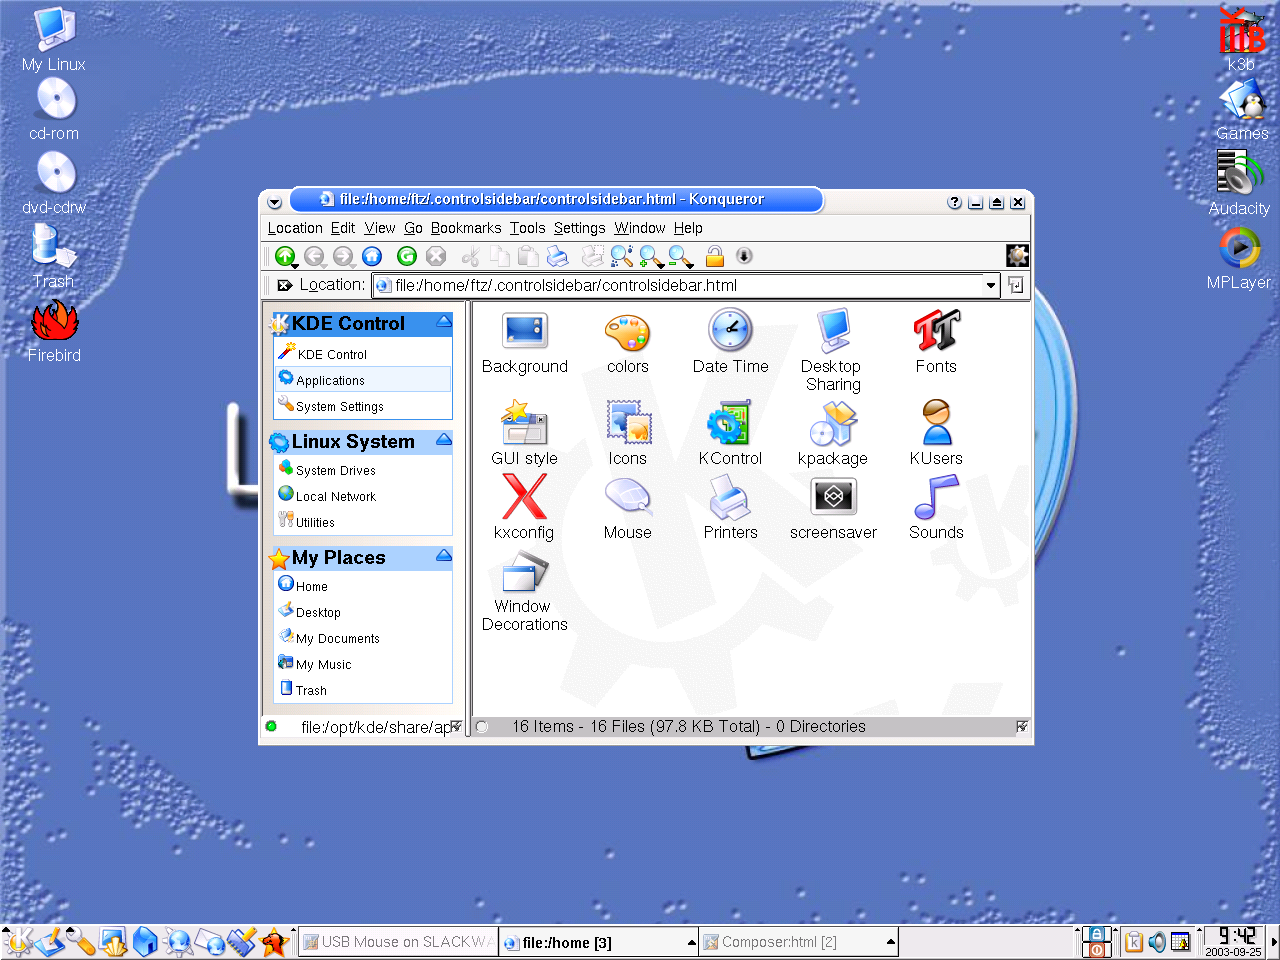Click the System Settings sidebar link
Viewport: 1280px width, 960px height.
tap(340, 407)
